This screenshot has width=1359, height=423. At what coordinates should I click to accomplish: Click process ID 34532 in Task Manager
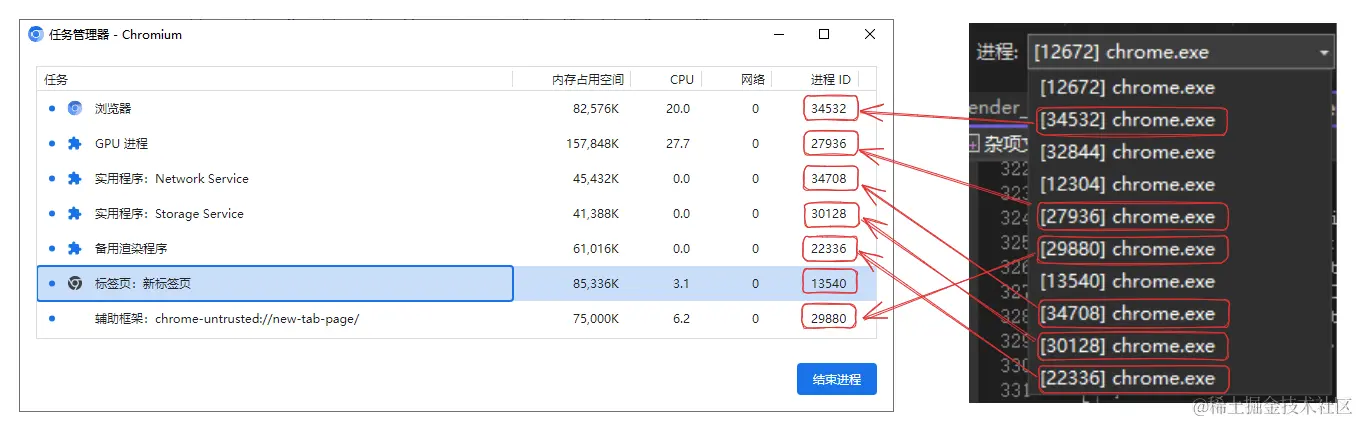tap(829, 108)
